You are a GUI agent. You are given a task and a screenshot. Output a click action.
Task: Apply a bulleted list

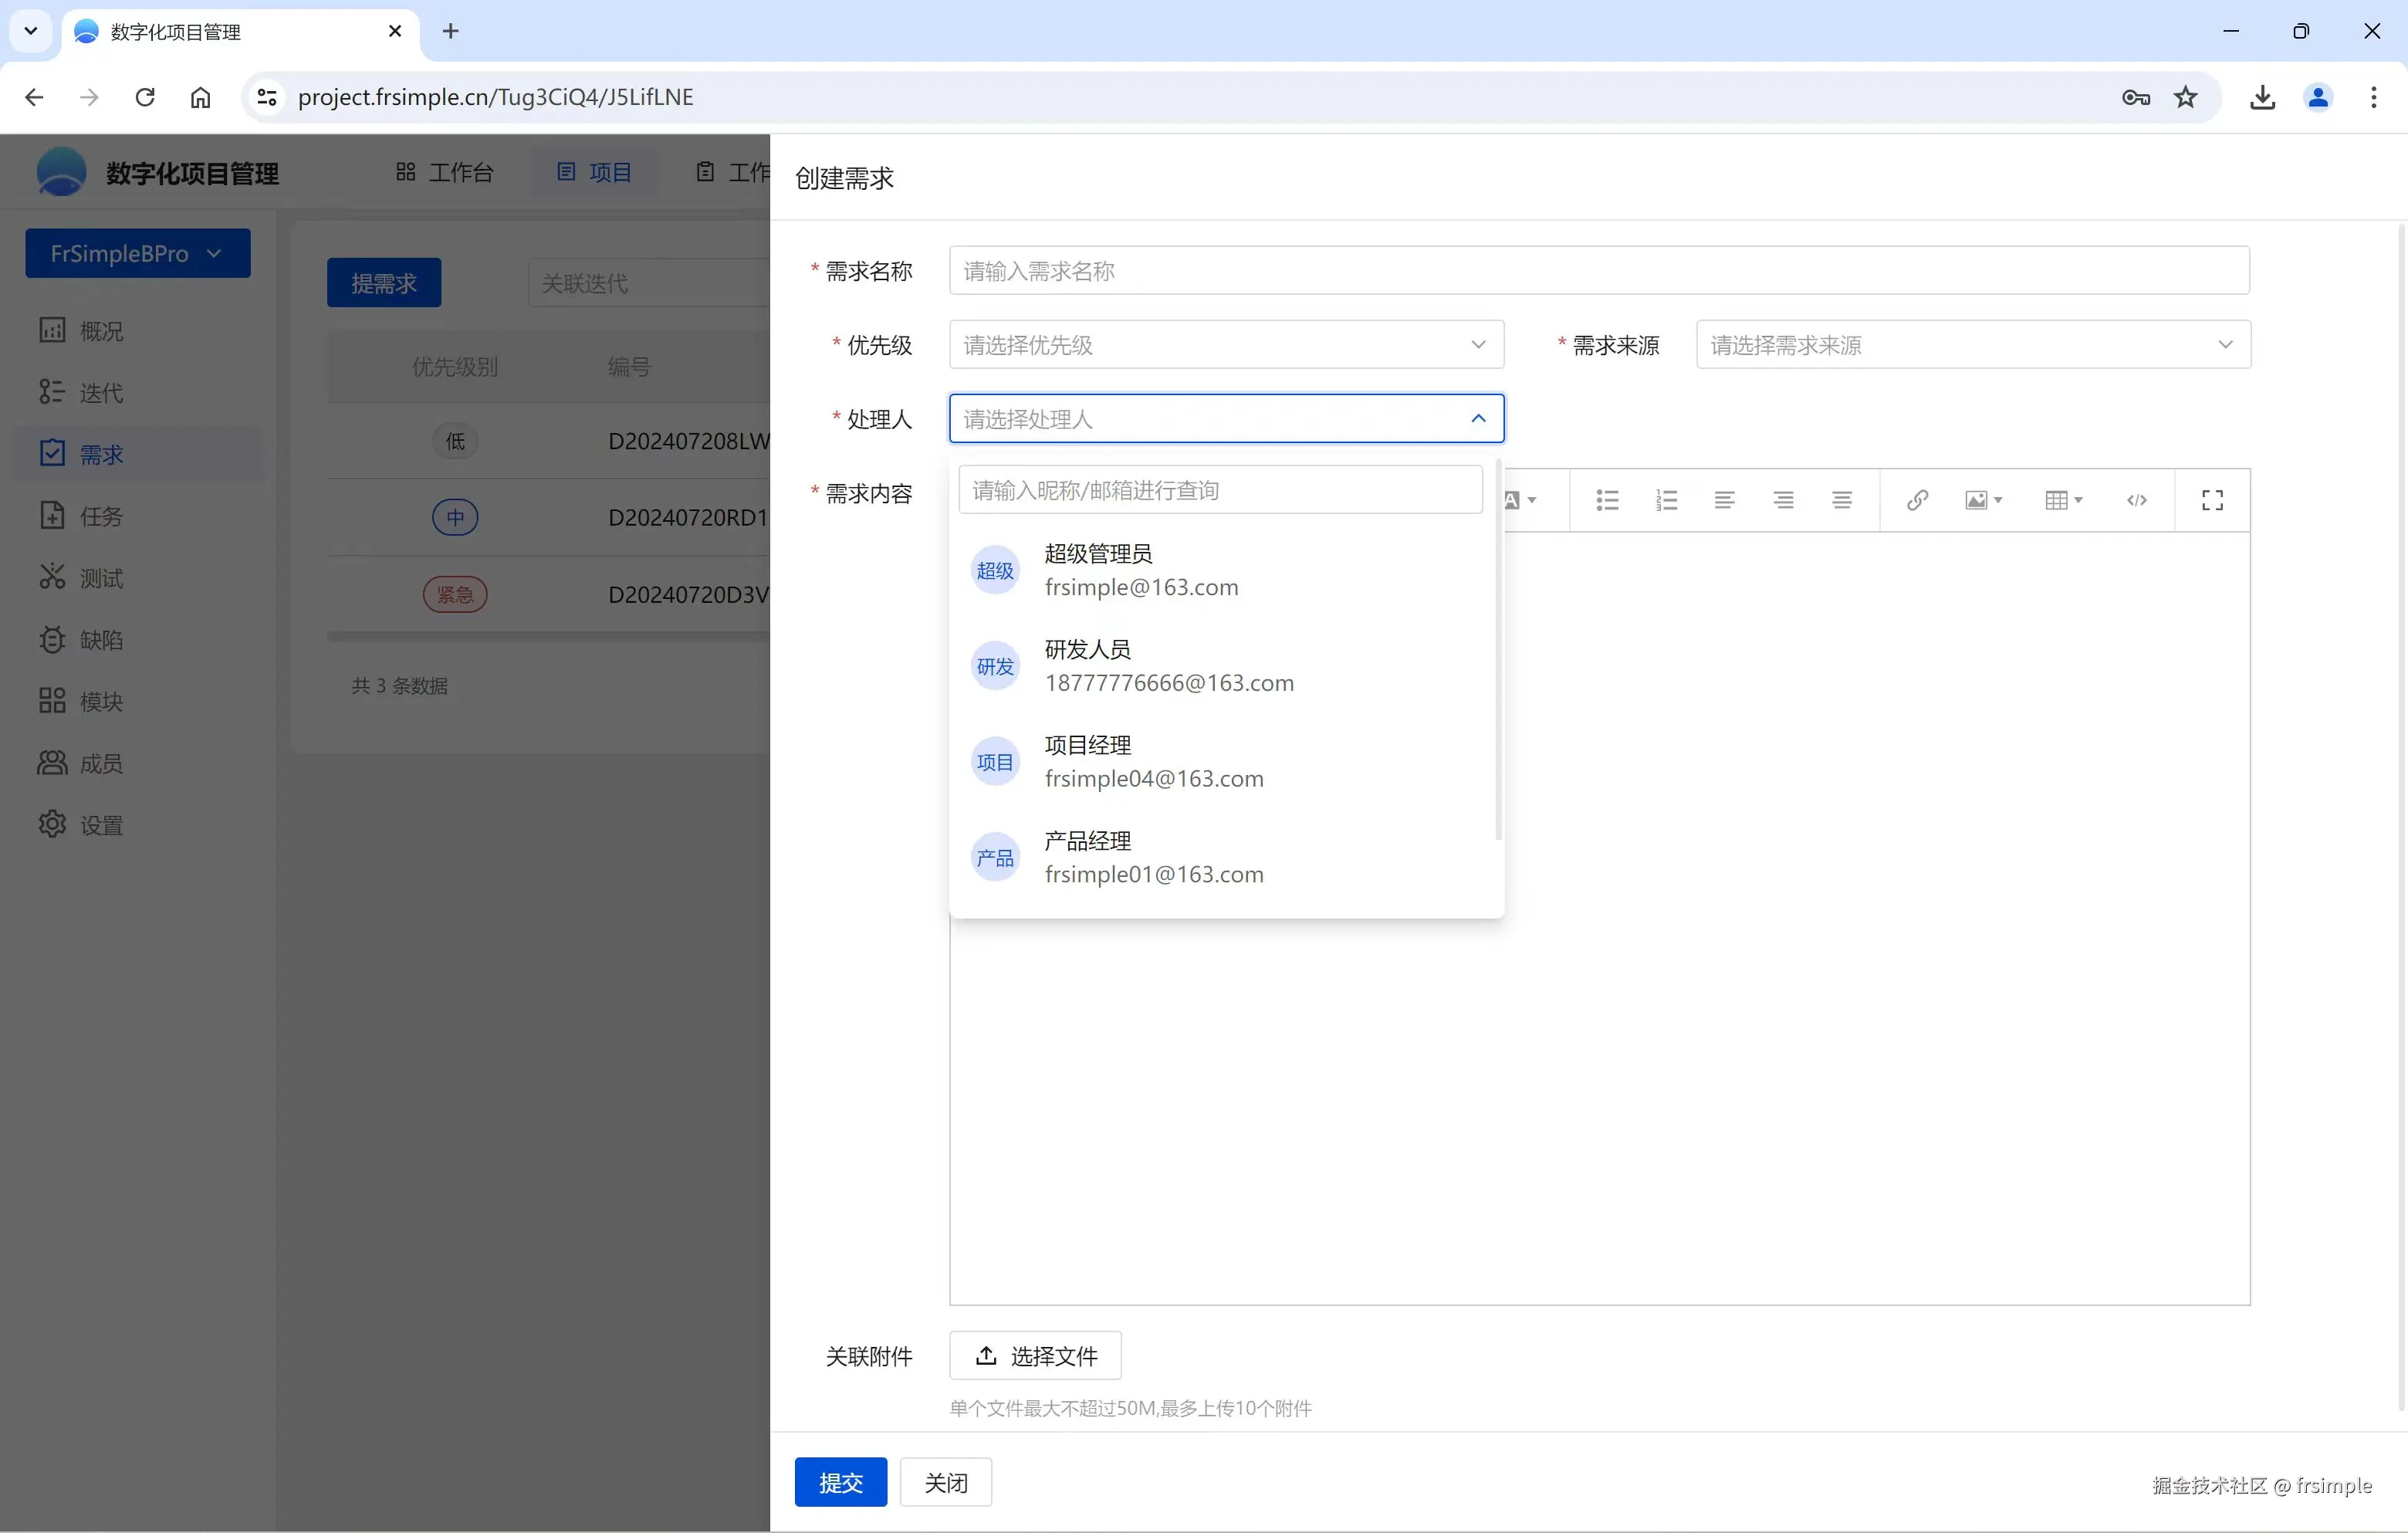click(x=1606, y=500)
